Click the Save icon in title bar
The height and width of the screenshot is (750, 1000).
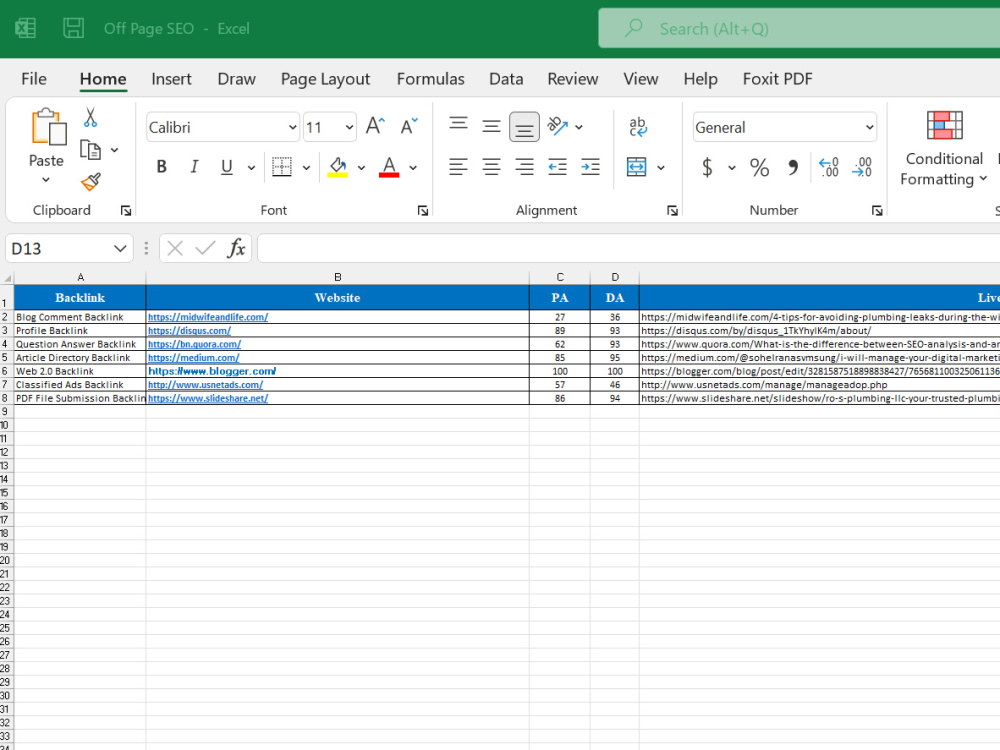coord(73,28)
